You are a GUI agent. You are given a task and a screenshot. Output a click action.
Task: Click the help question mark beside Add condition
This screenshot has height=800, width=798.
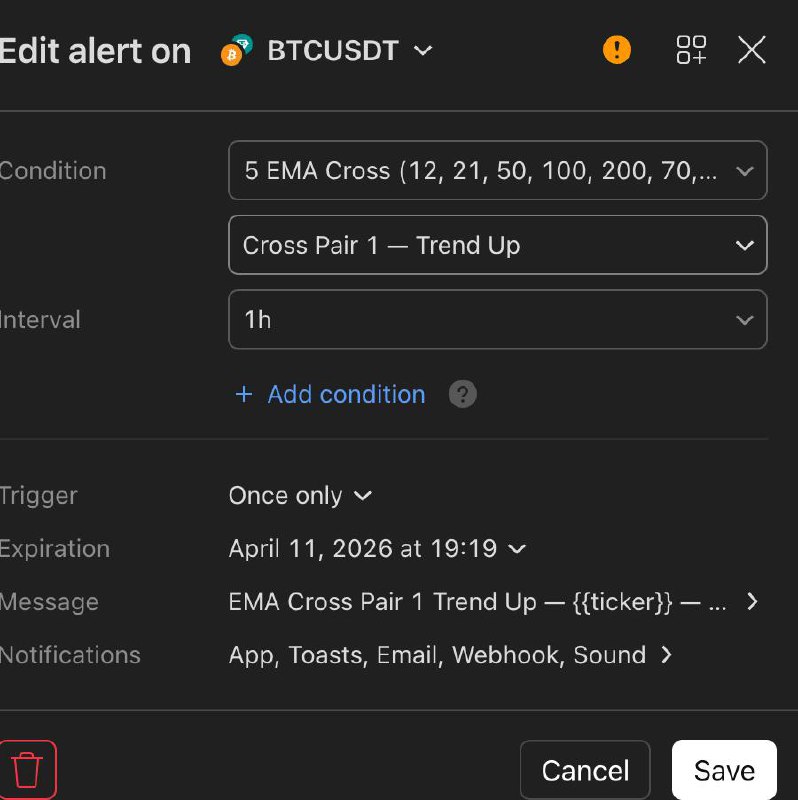[462, 394]
